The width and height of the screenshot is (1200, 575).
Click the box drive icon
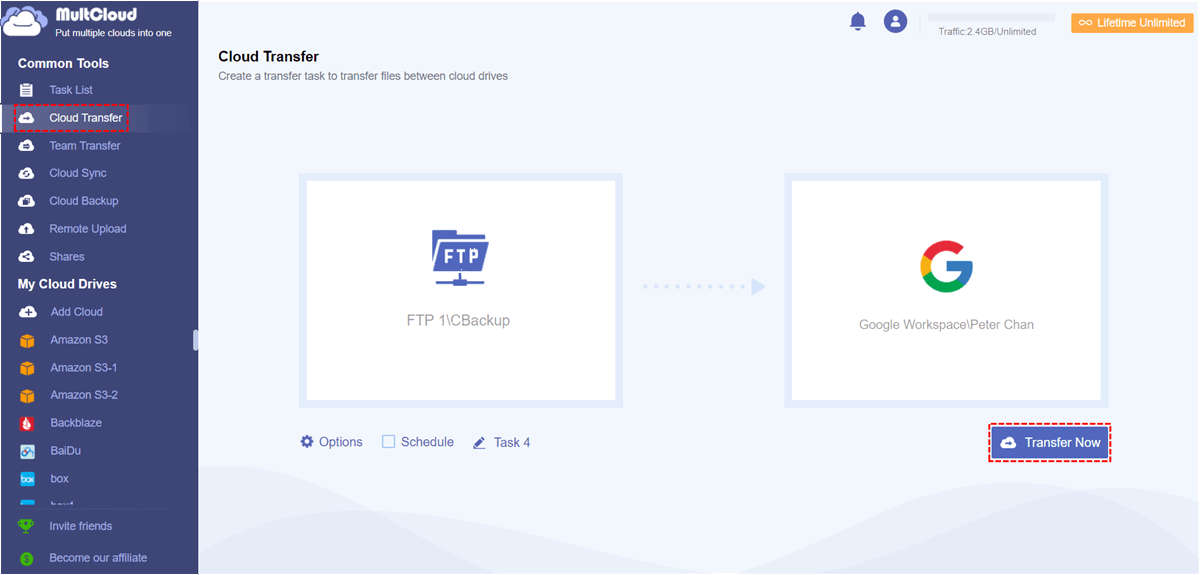pos(27,479)
